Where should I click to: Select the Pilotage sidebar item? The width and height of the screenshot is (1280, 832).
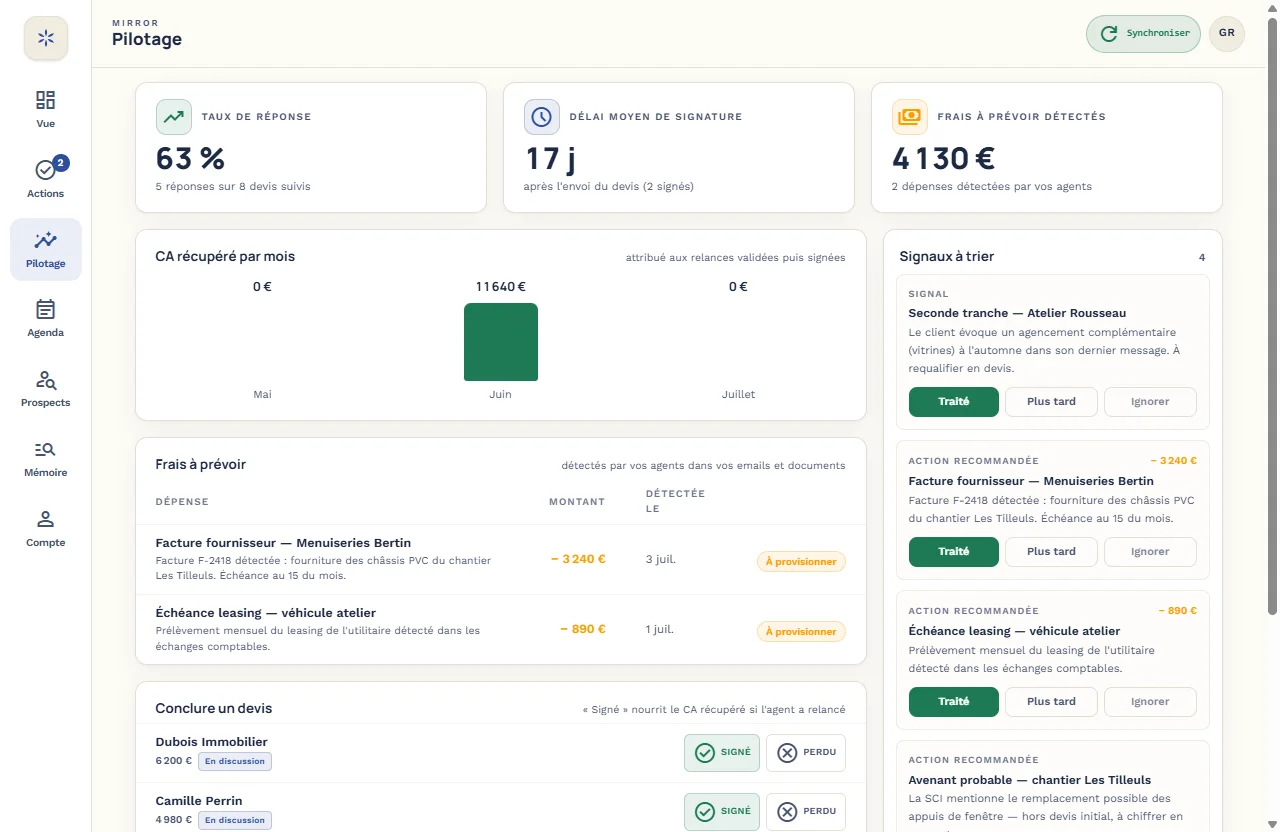[46, 249]
